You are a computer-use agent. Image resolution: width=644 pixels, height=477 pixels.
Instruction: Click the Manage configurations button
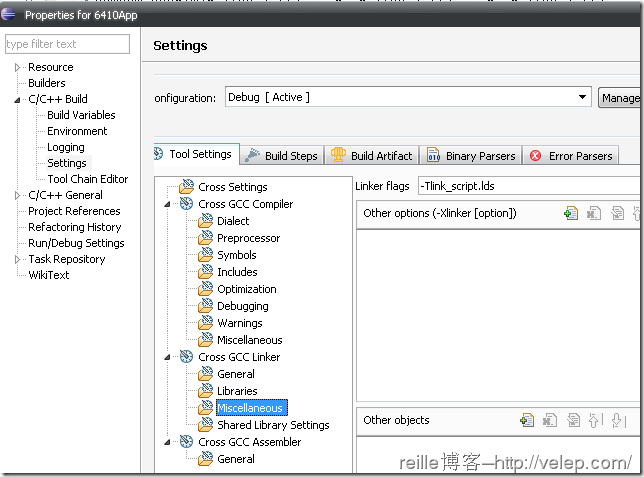[x=620, y=98]
